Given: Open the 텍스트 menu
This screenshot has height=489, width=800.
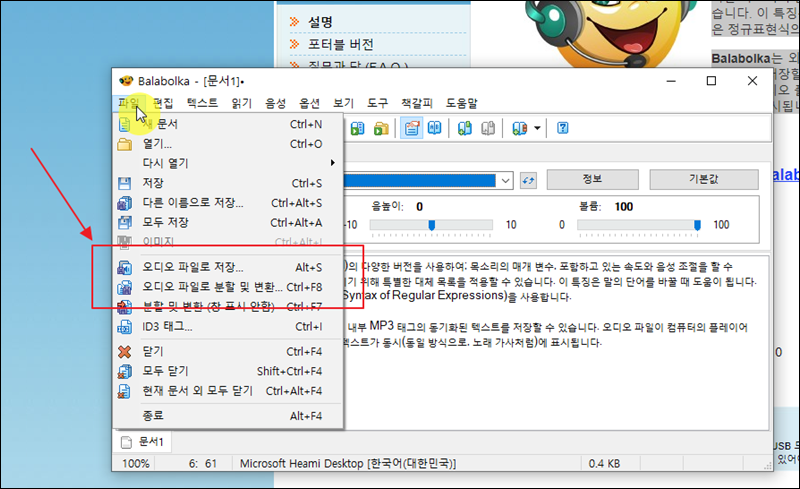Looking at the screenshot, I should pyautogui.click(x=203, y=103).
